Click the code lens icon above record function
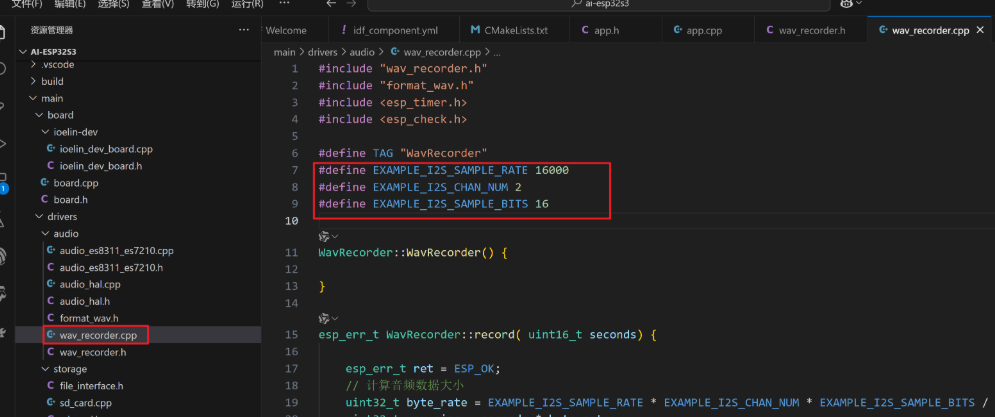 coord(324,318)
